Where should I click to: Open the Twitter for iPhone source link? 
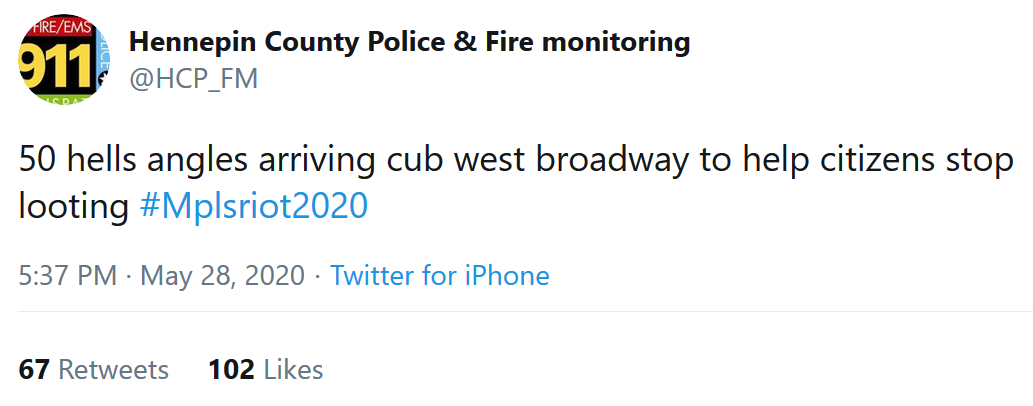point(439,275)
